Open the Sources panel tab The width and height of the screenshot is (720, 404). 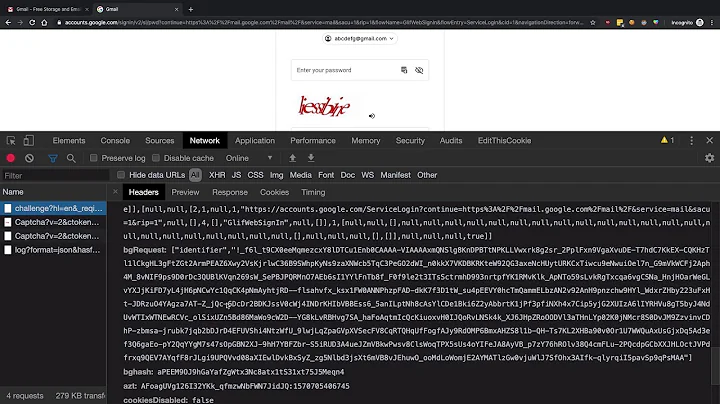[x=159, y=140]
